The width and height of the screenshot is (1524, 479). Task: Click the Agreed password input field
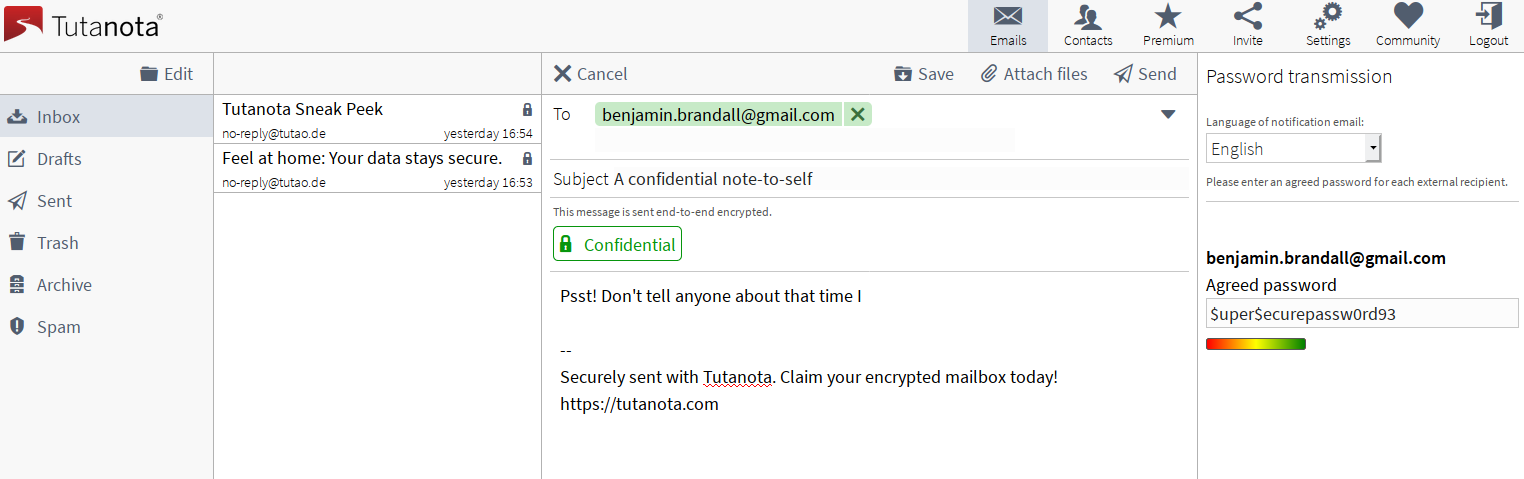click(1362, 314)
